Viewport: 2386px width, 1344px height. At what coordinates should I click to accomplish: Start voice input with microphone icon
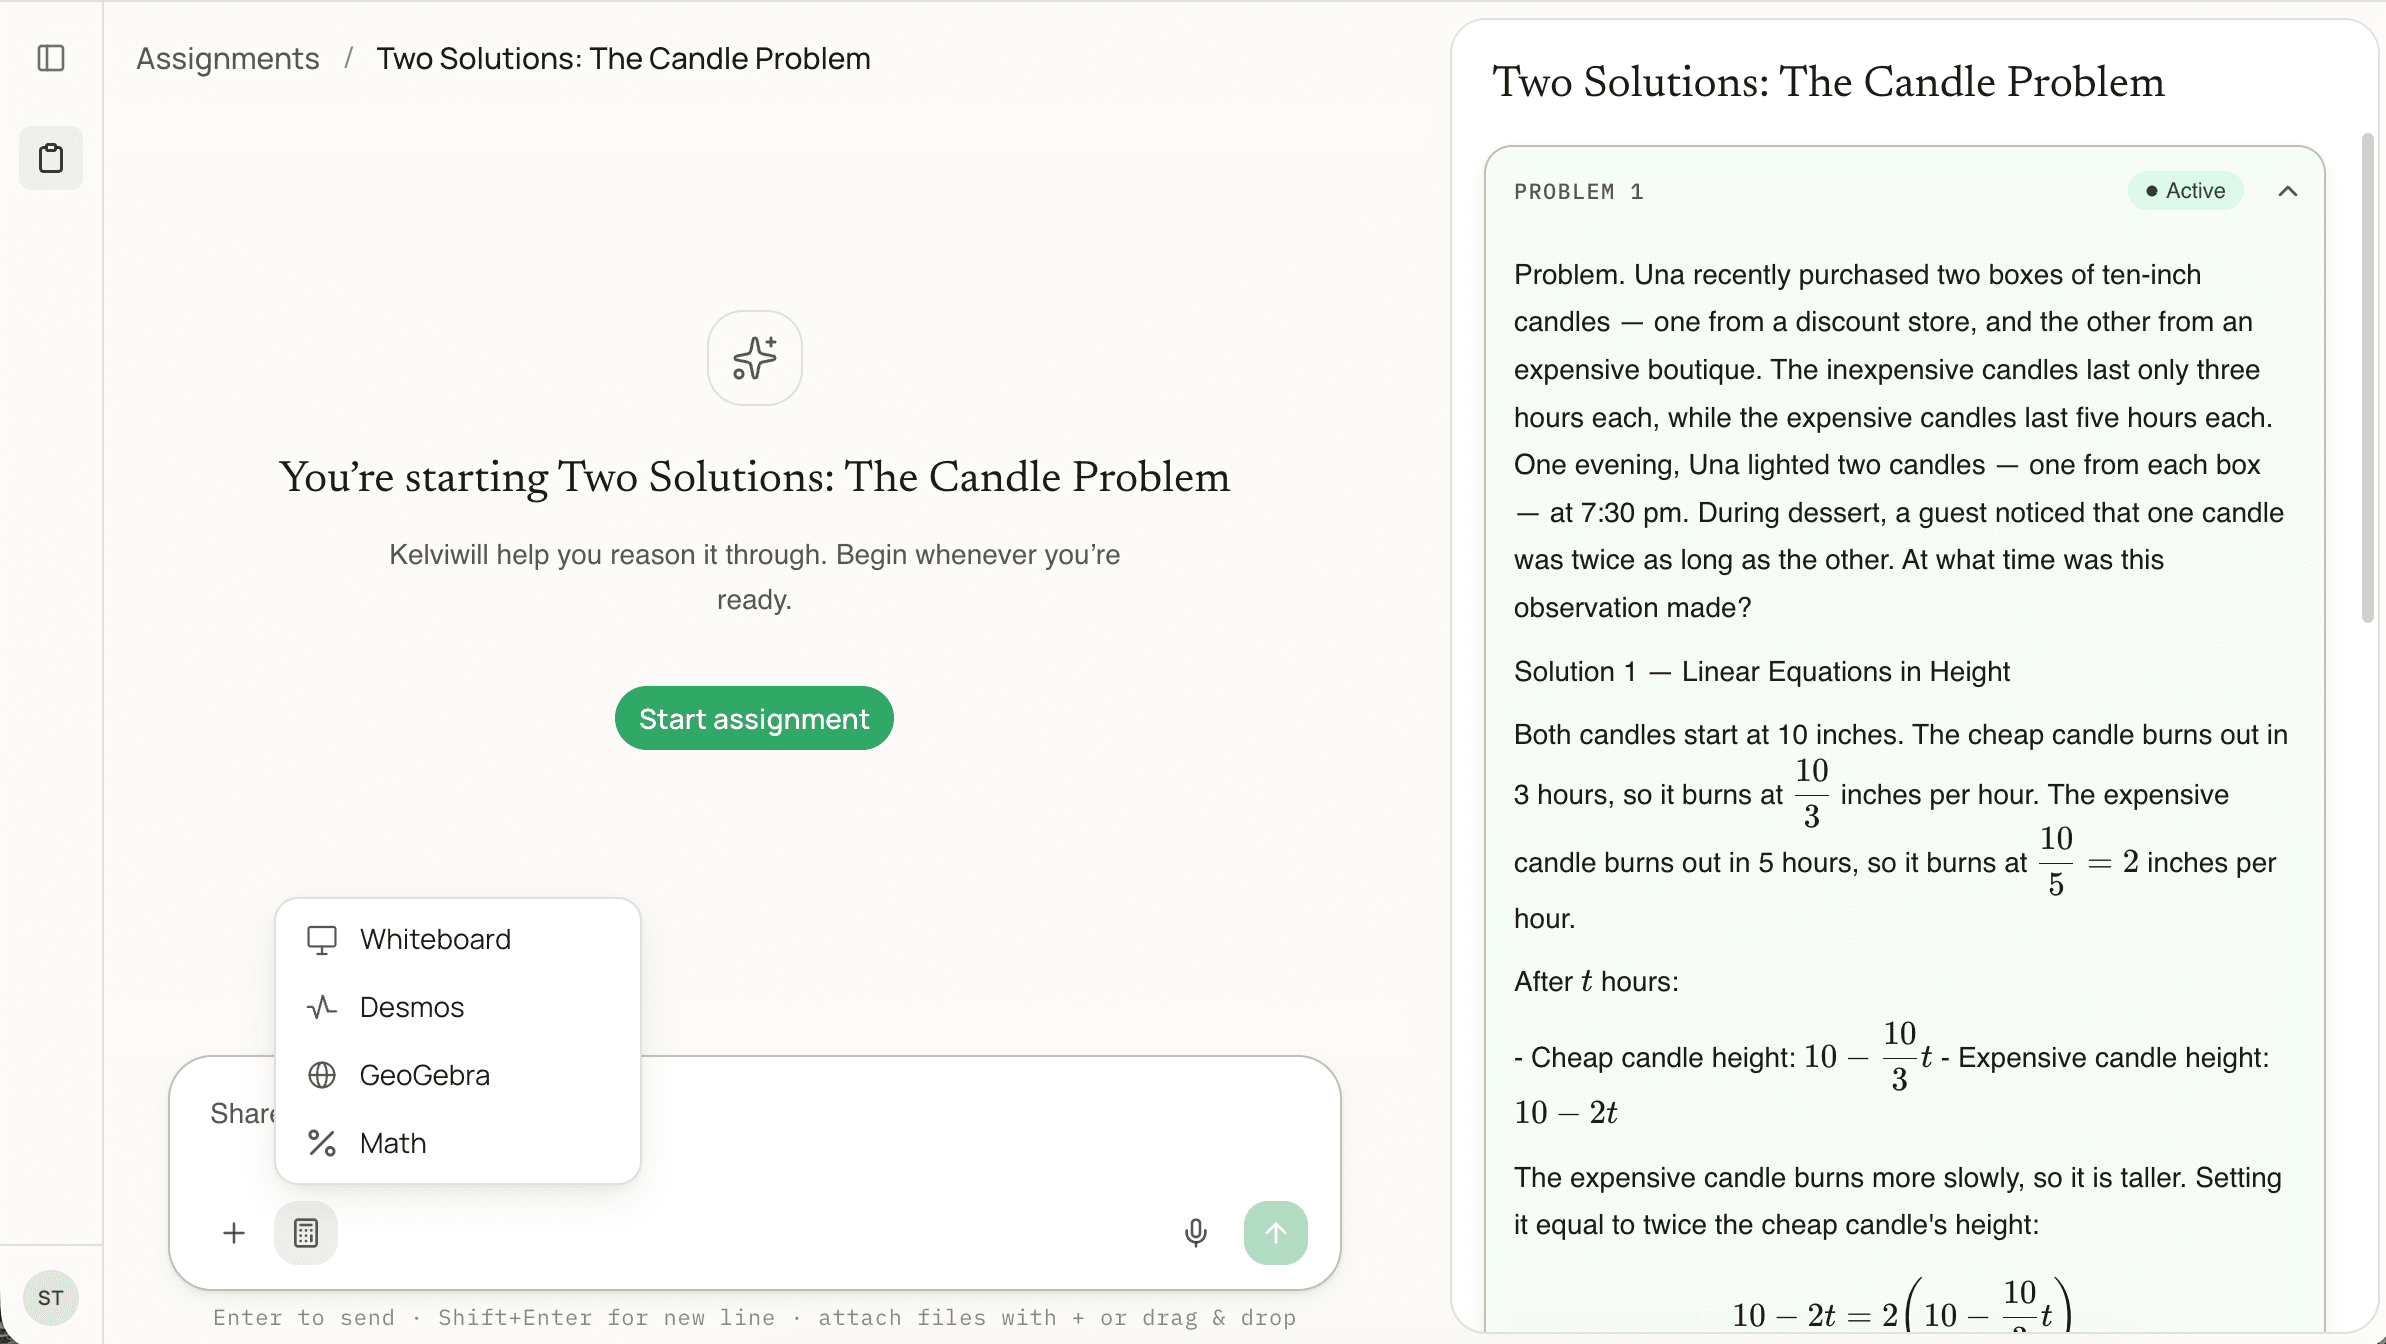click(1195, 1233)
